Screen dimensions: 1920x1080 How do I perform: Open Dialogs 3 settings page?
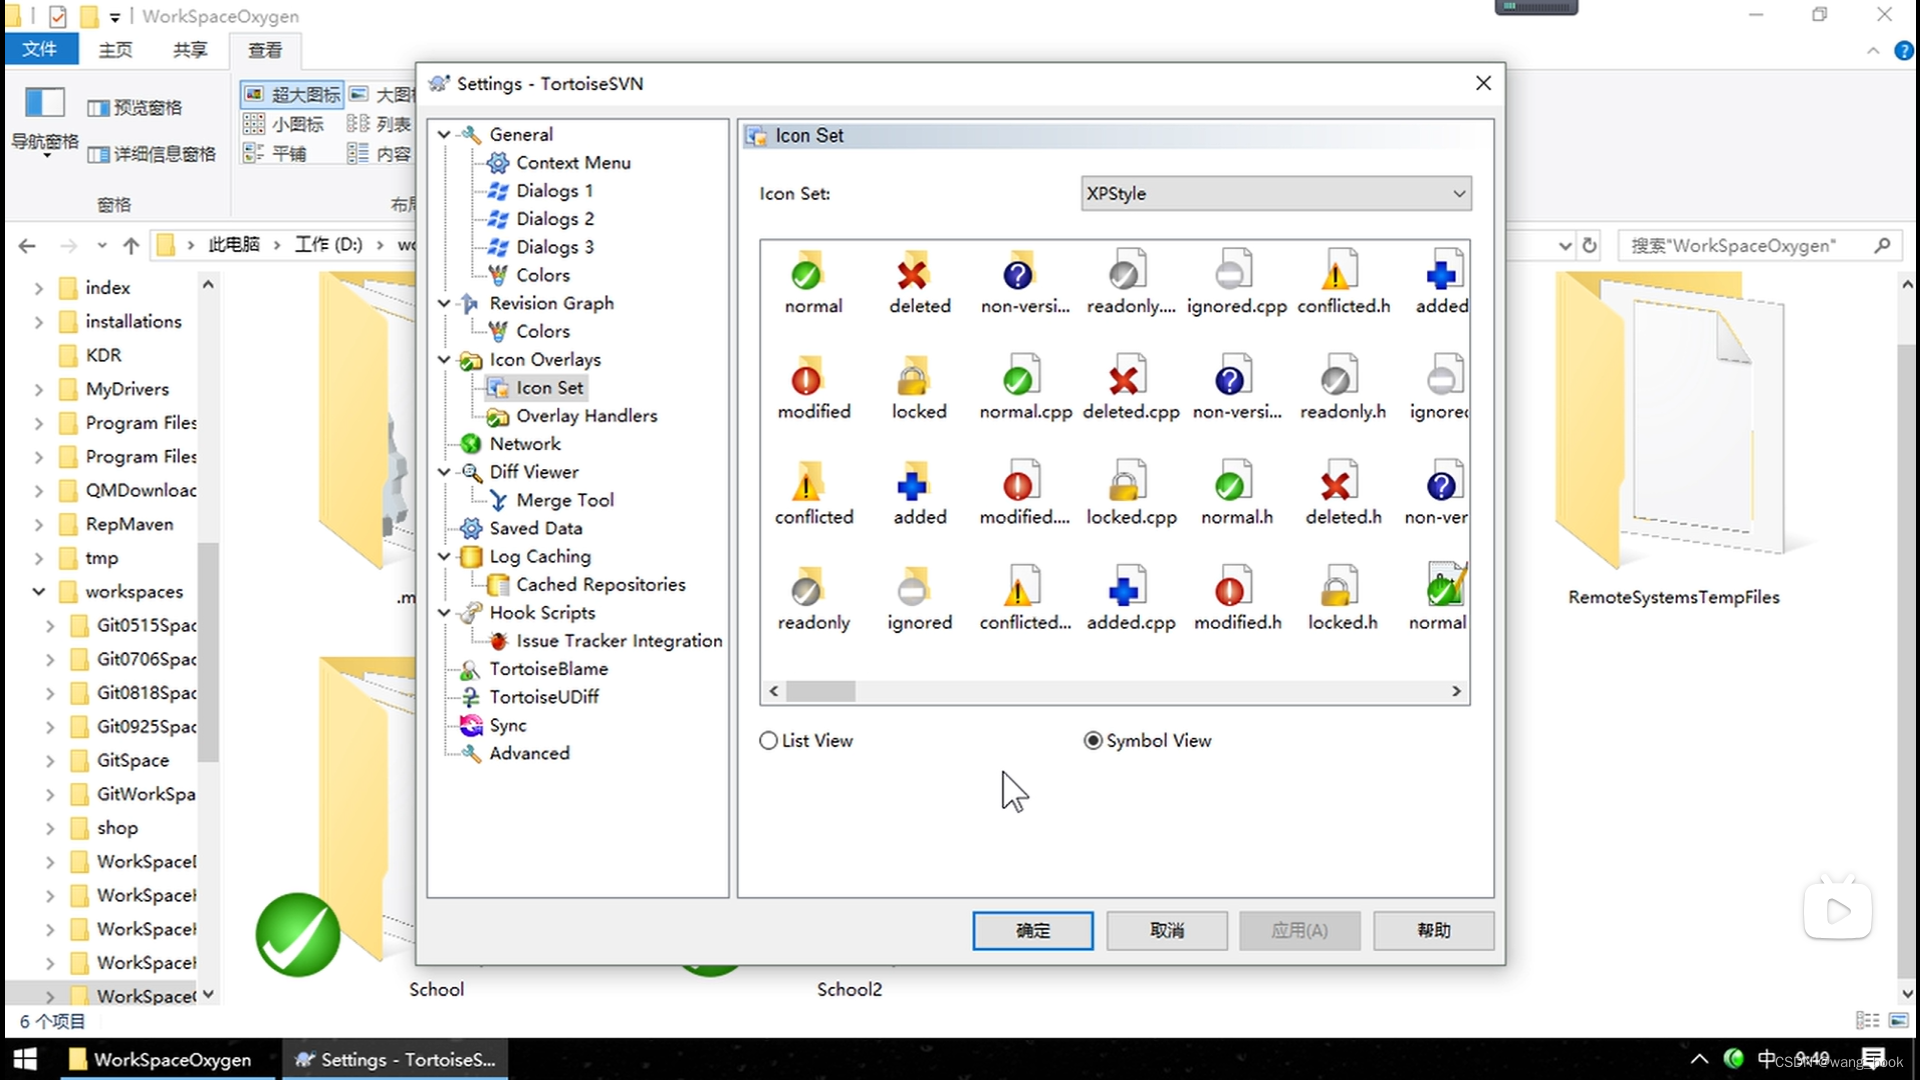tap(554, 246)
